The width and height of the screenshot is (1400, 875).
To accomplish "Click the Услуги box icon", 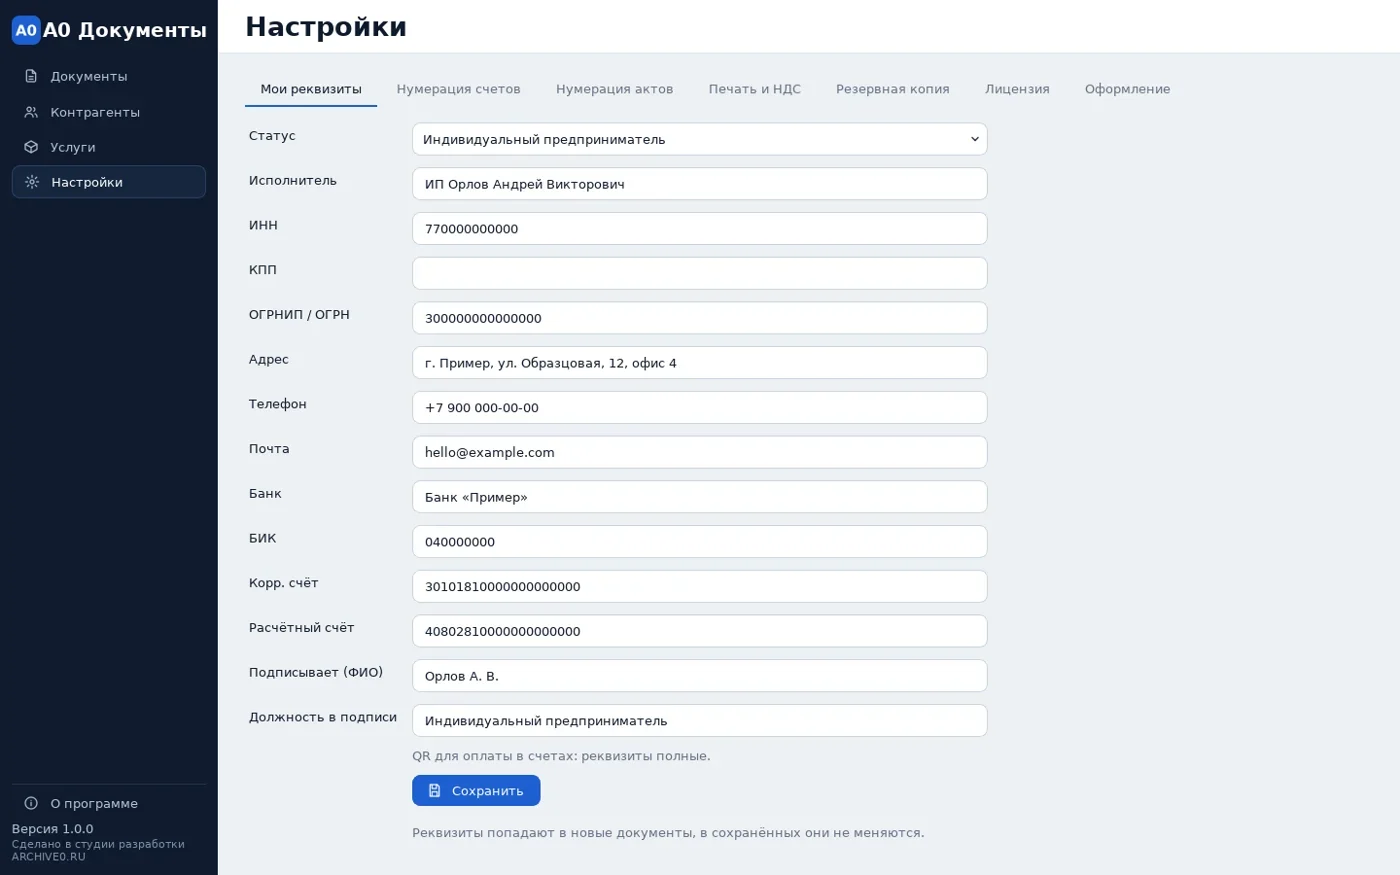I will pos(31,147).
